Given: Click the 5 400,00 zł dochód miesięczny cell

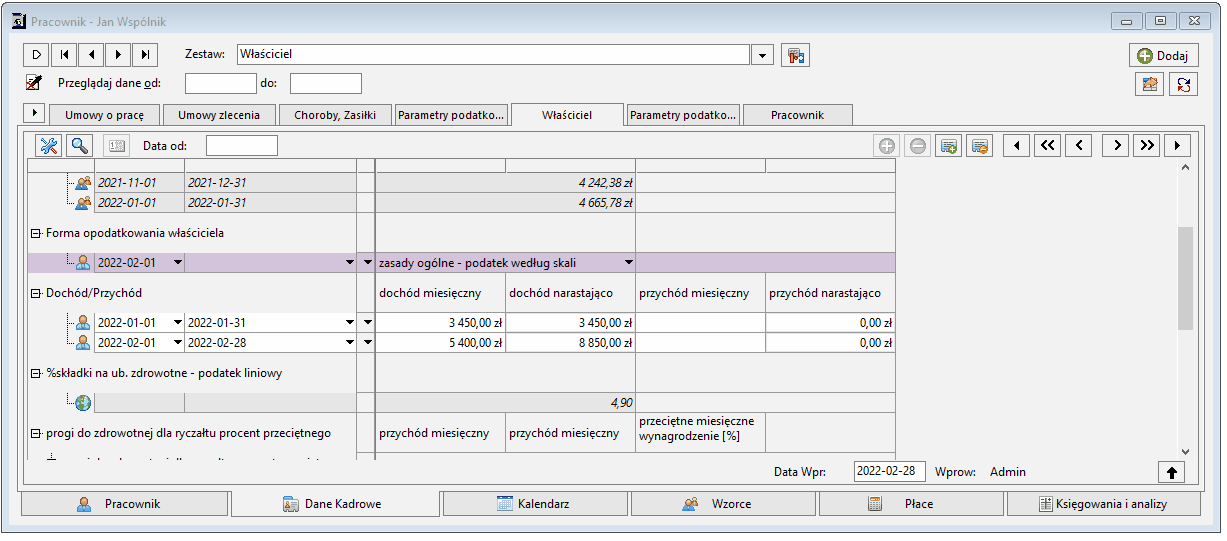Looking at the screenshot, I should point(440,342).
